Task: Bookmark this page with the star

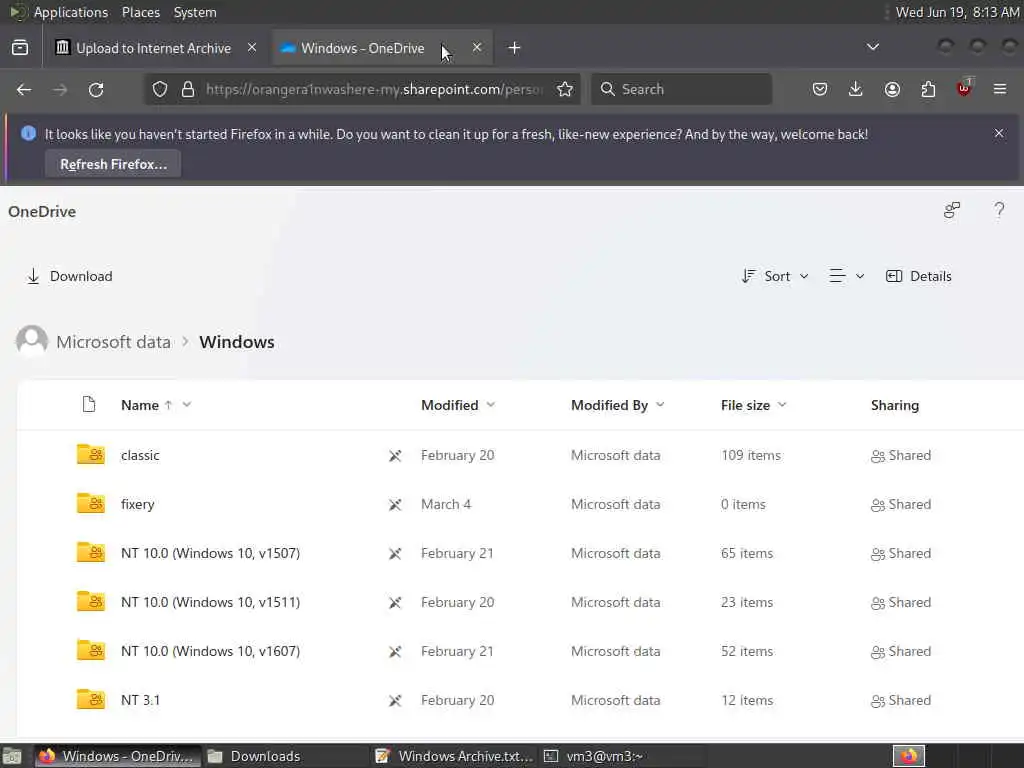Action: 565,89
